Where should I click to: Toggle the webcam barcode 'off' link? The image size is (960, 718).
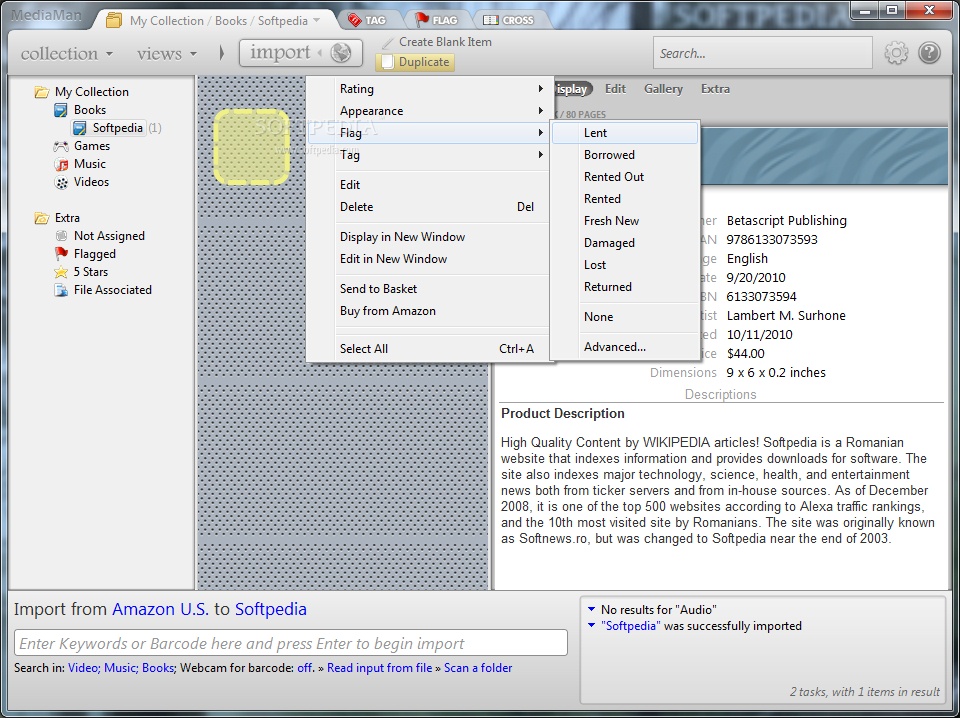305,668
